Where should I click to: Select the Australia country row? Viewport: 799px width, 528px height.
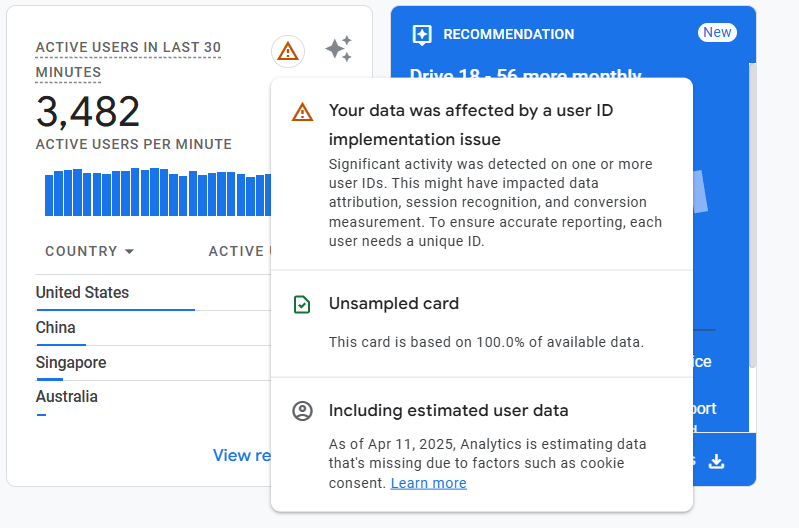tap(67, 397)
